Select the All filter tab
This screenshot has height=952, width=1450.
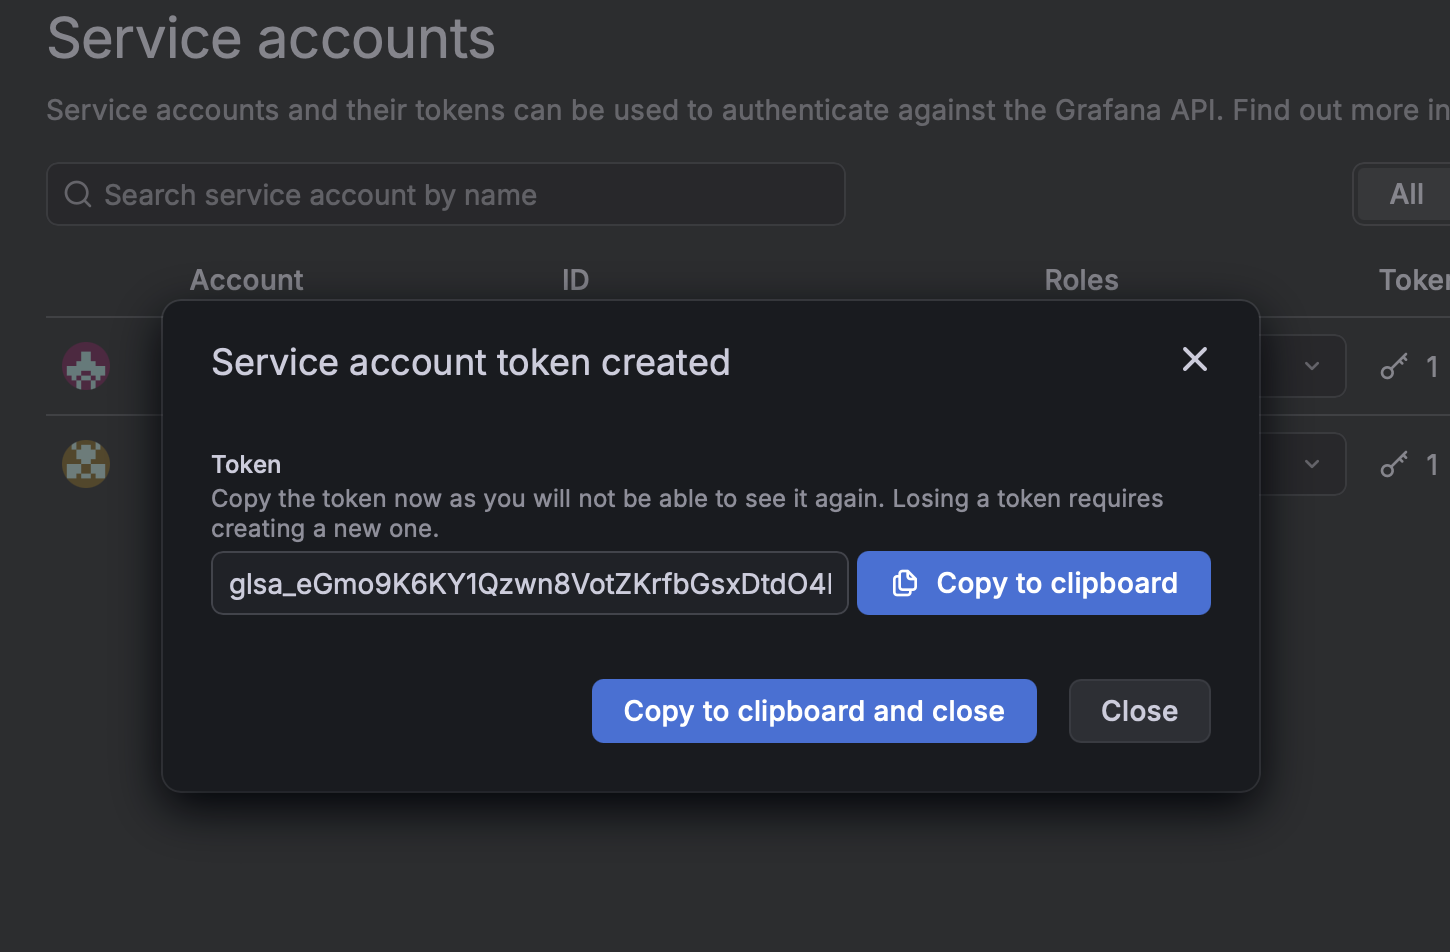pos(1406,194)
